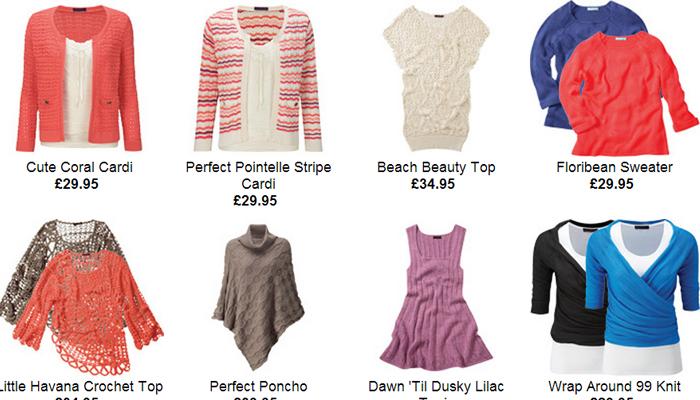Click the Dawn 'Til Dusky Lilac title
This screenshot has height=400, width=700.
tap(436, 386)
